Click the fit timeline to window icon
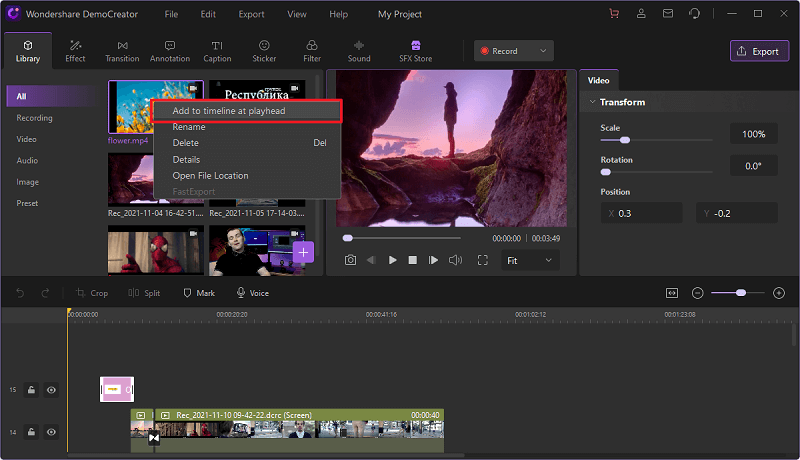This screenshot has width=800, height=460. pos(672,293)
